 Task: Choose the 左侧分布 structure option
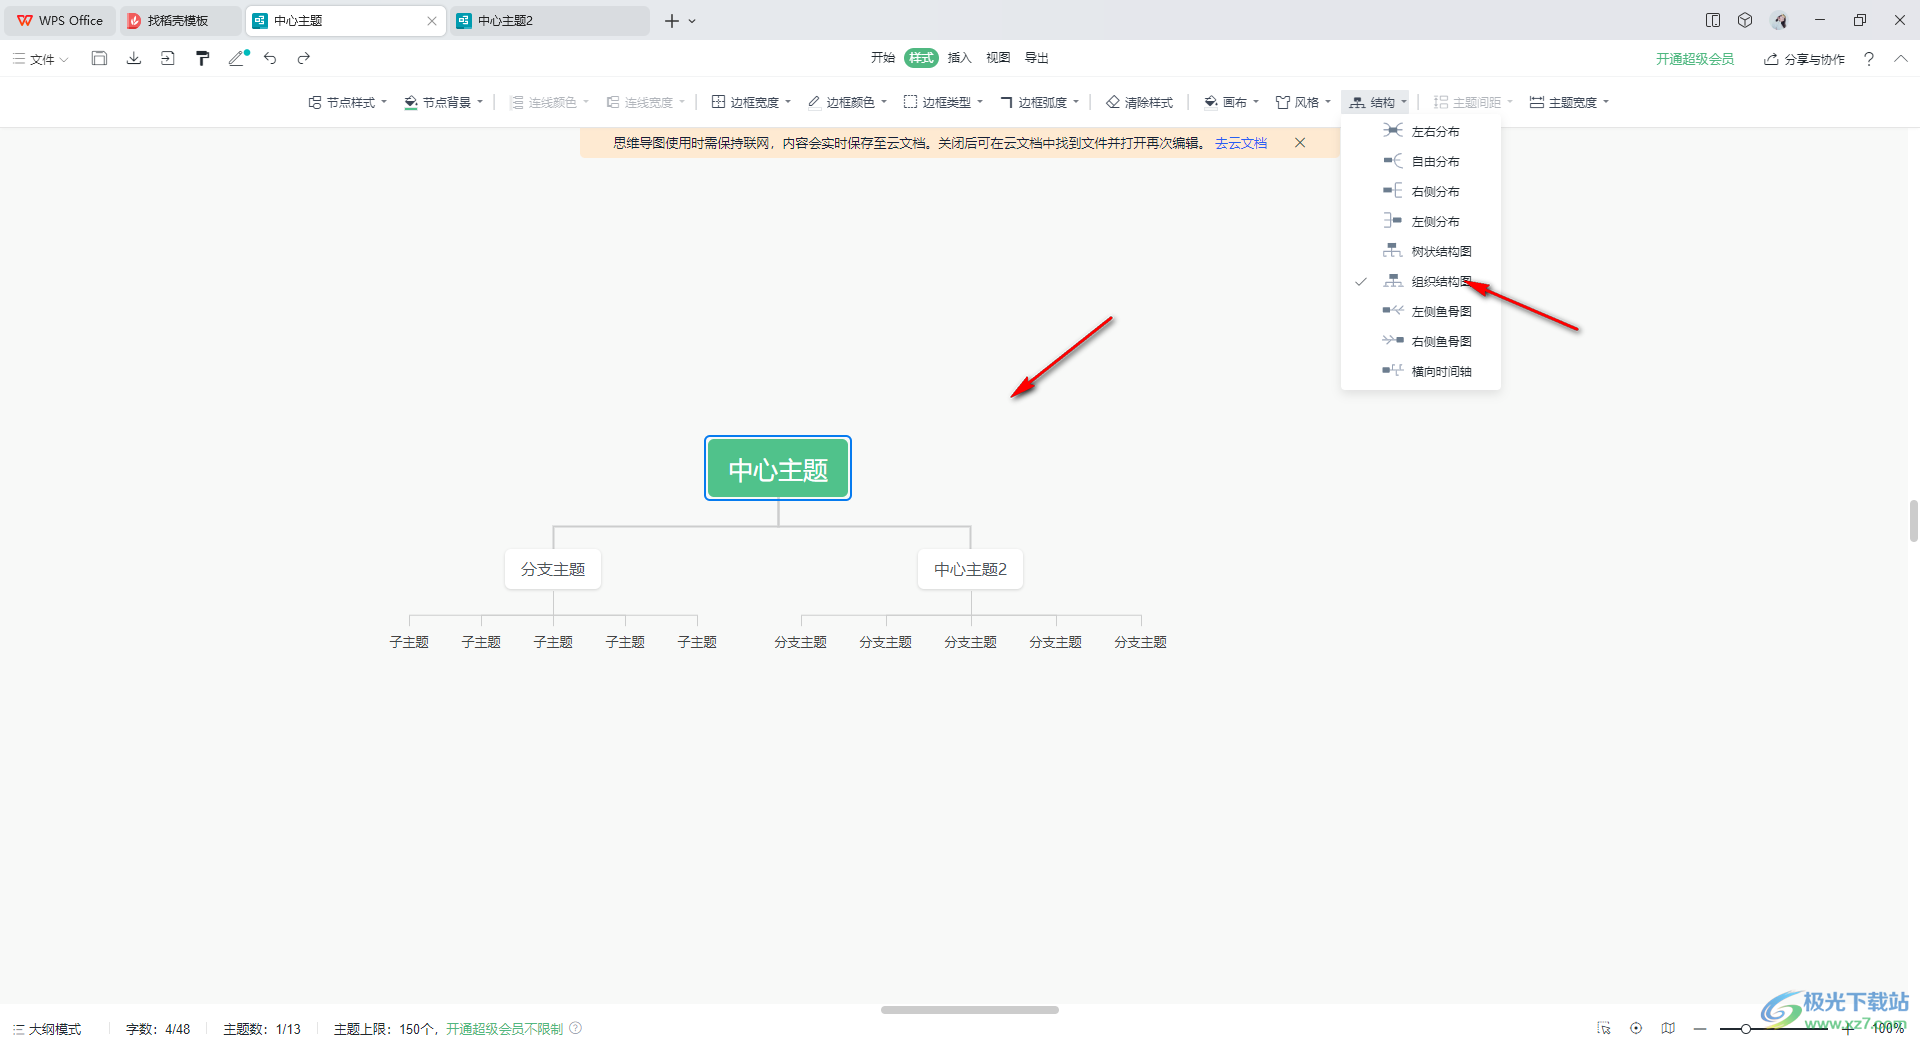(1421, 221)
